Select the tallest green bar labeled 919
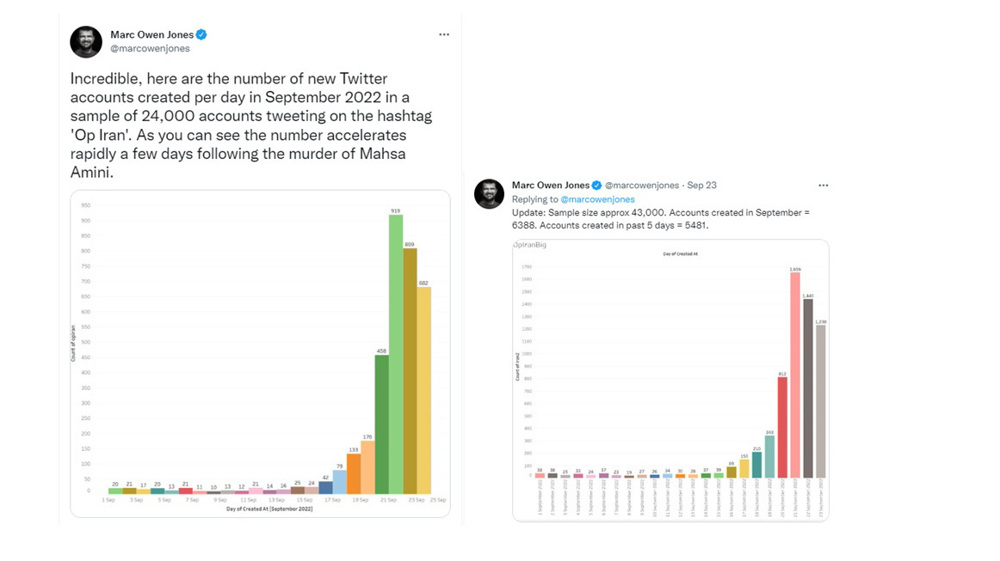 [395, 354]
